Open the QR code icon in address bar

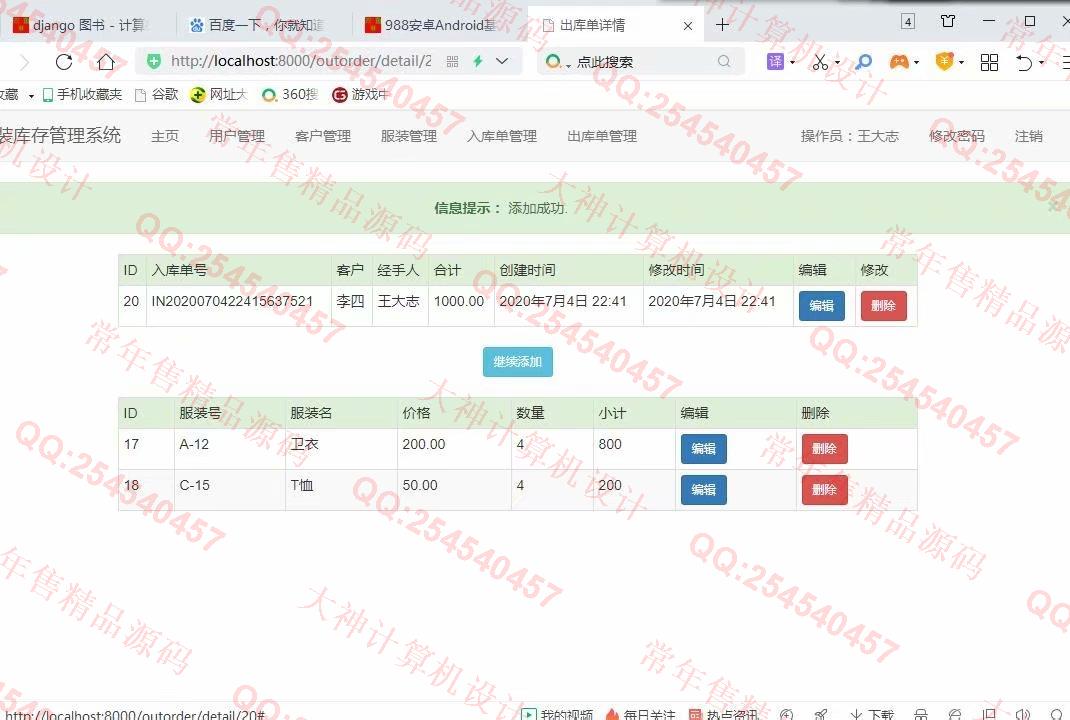[452, 61]
